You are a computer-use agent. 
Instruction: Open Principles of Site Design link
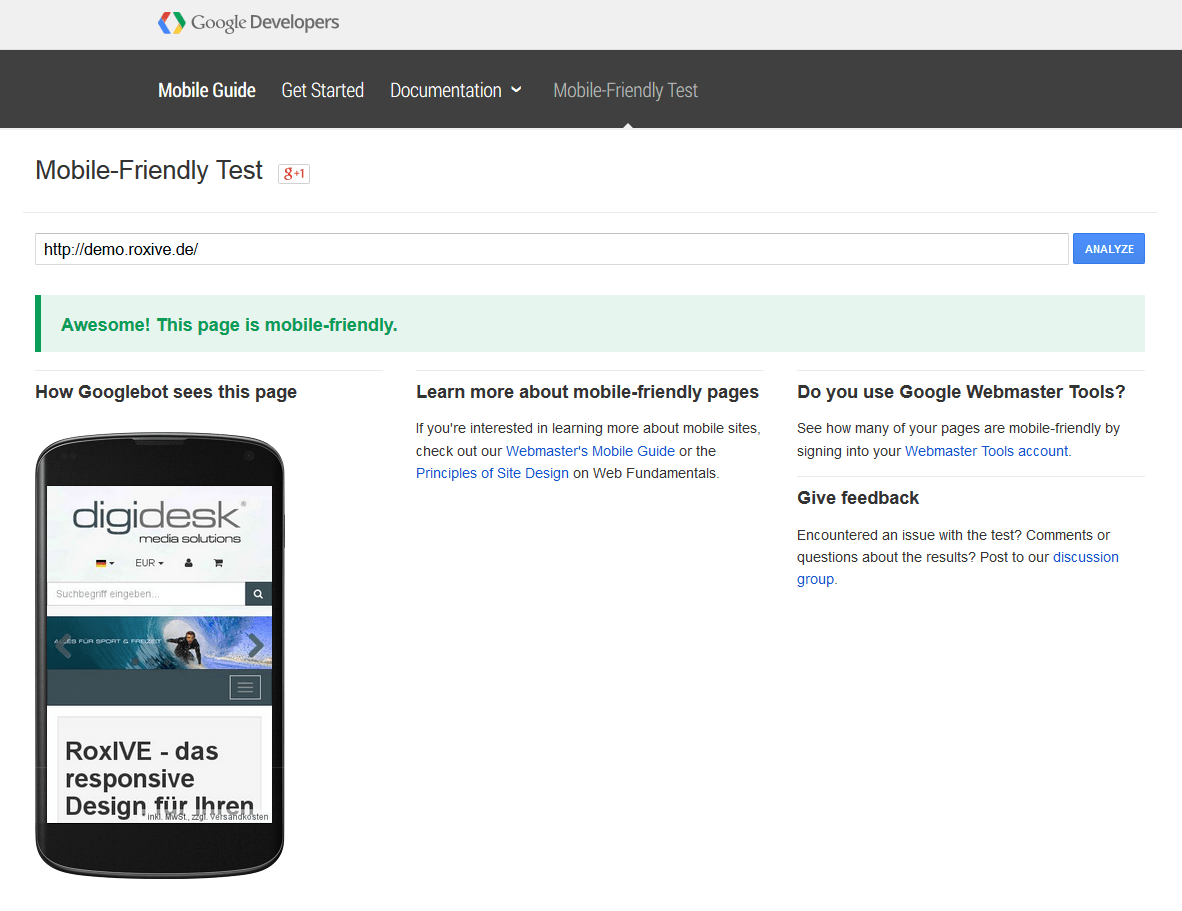492,473
